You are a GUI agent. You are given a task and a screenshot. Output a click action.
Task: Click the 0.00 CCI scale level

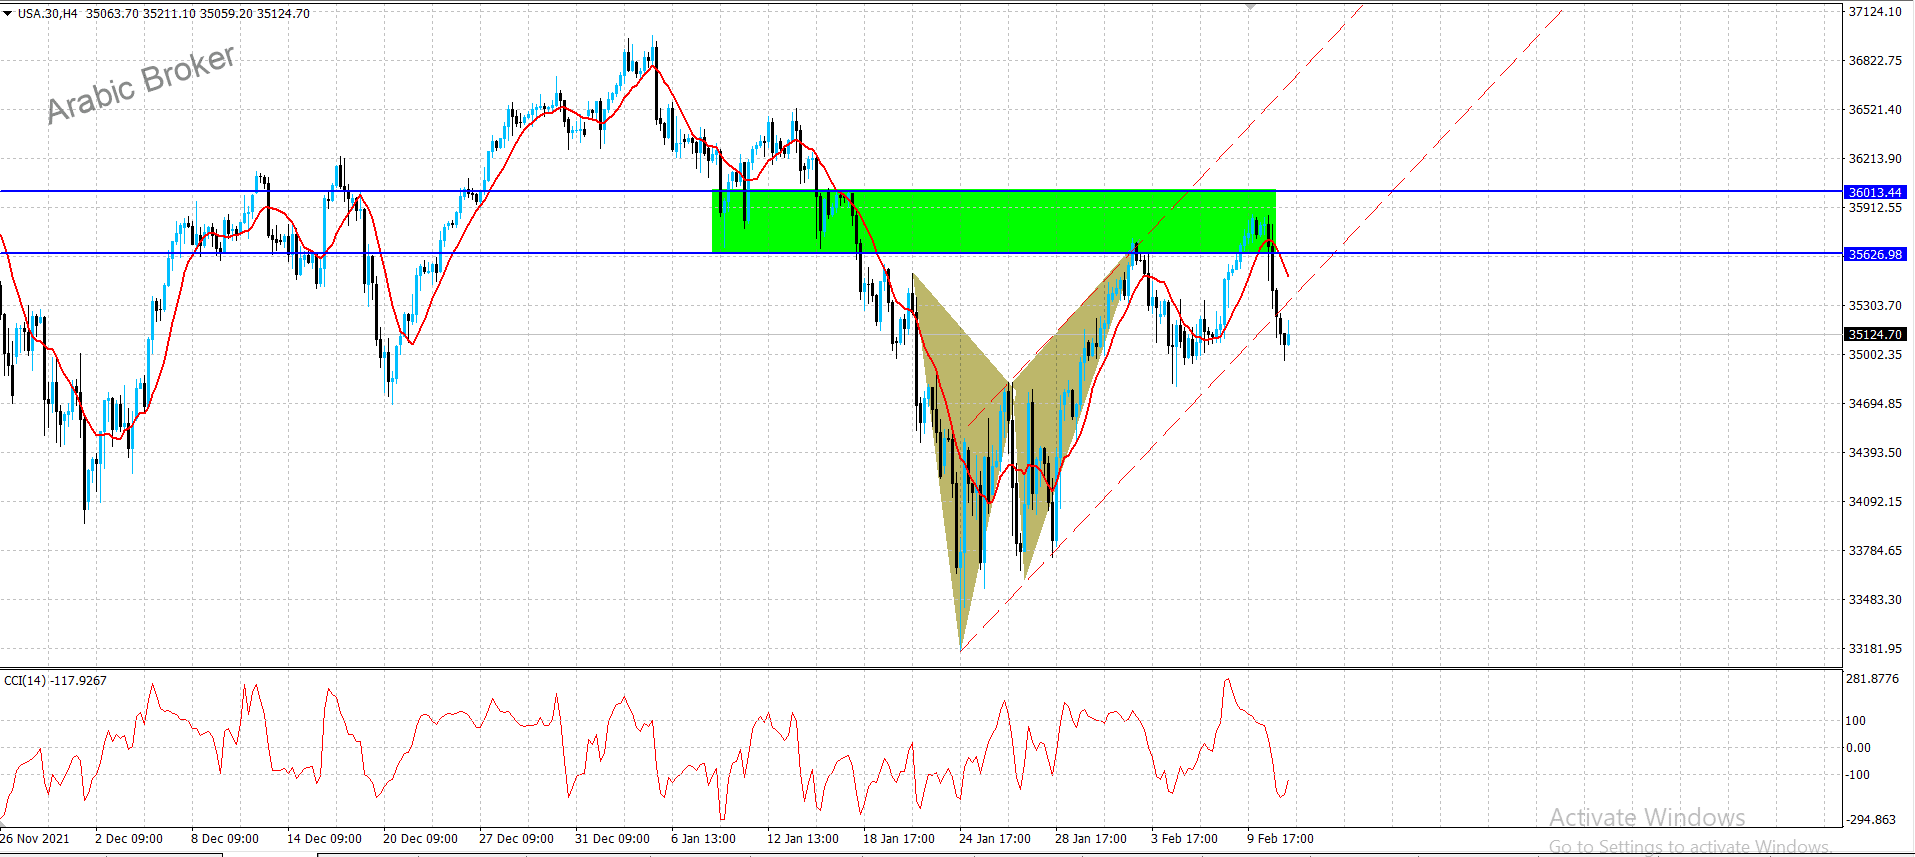pyautogui.click(x=1858, y=748)
